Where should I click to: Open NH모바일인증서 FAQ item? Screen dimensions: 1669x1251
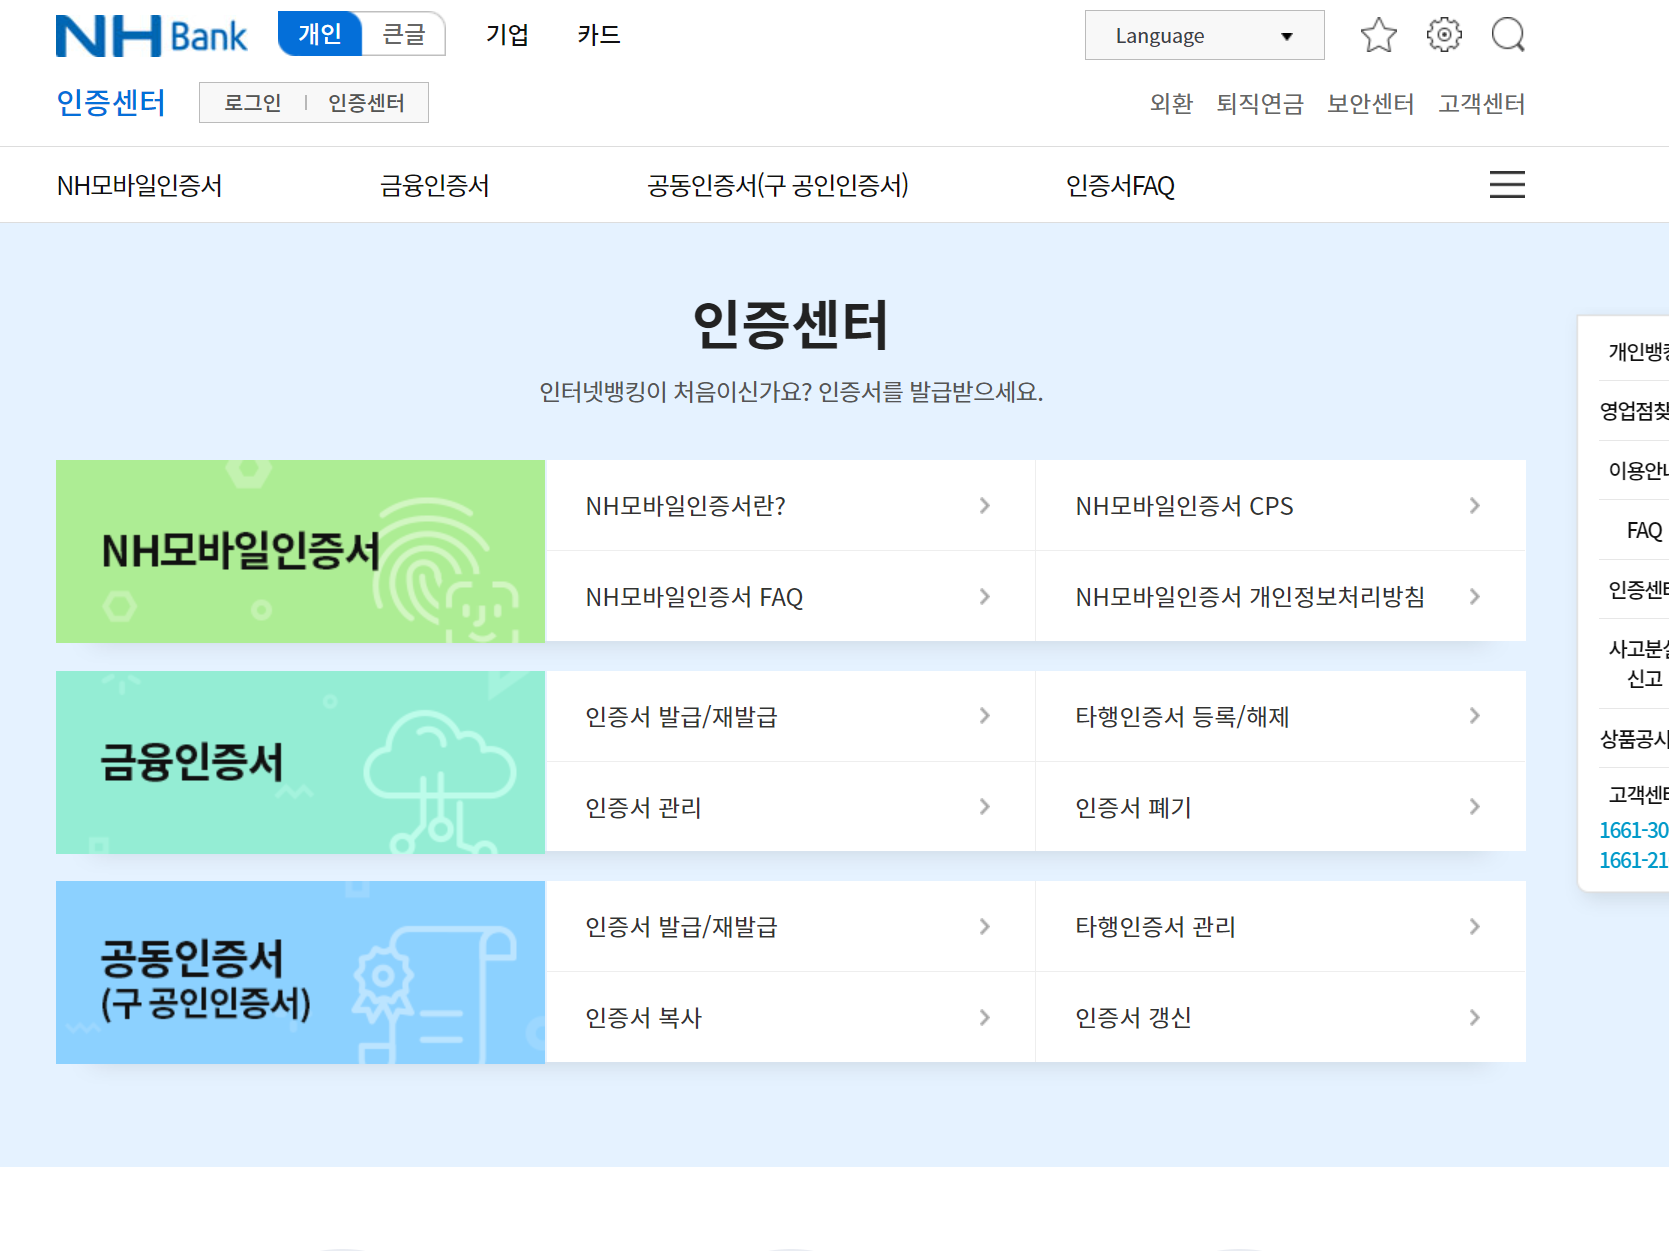click(x=790, y=597)
